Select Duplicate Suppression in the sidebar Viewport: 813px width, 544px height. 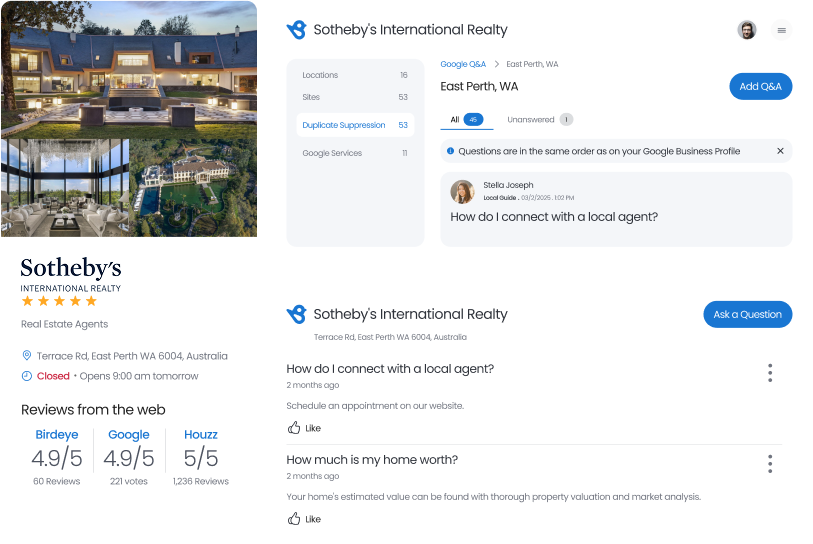click(355, 125)
